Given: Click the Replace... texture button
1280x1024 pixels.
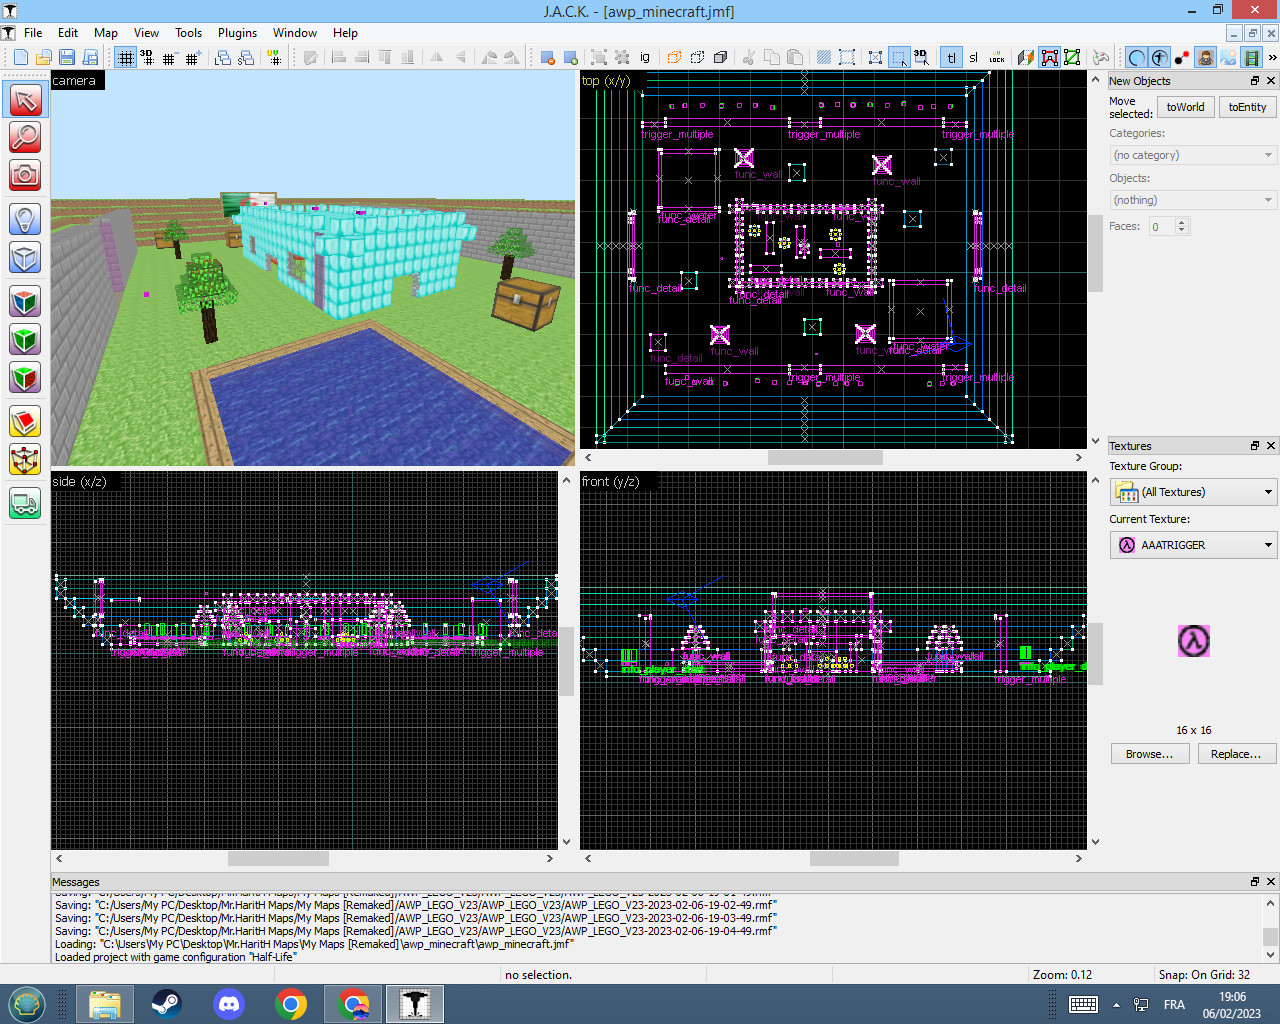Looking at the screenshot, I should (1236, 754).
